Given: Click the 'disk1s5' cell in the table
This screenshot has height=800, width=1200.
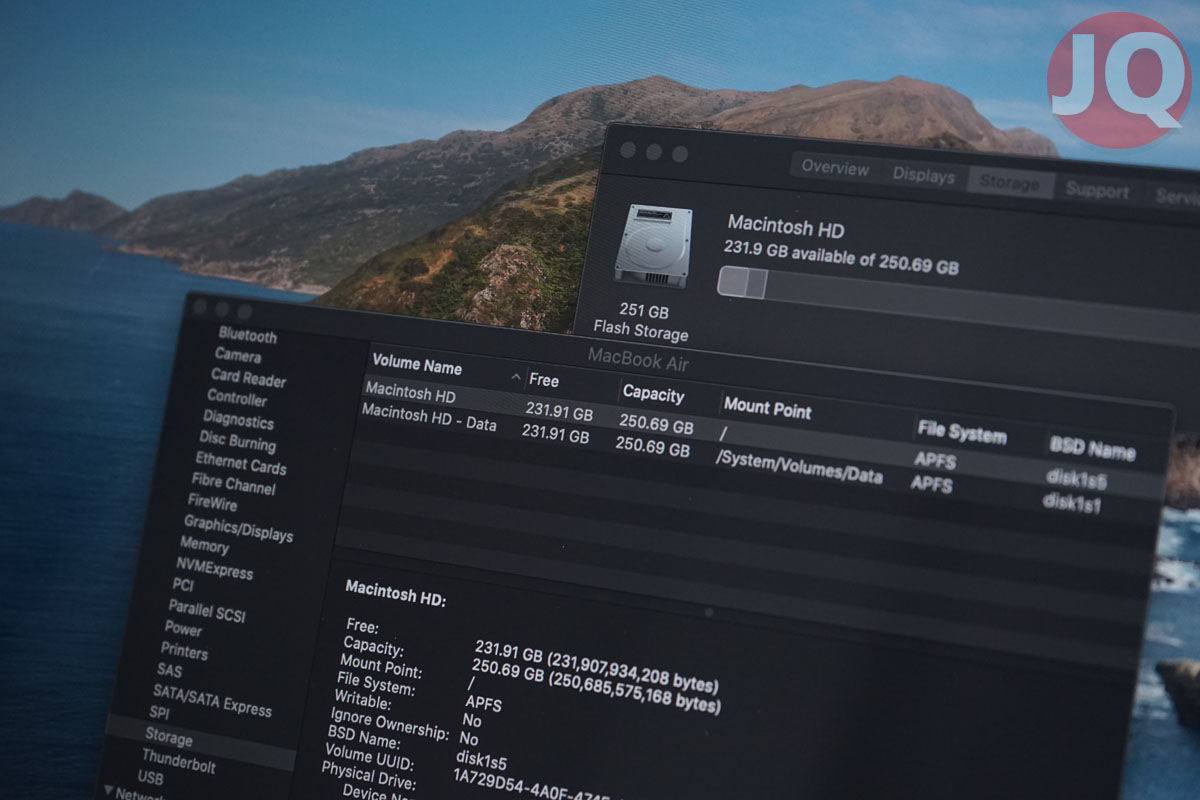Looking at the screenshot, I should coord(1076,478).
